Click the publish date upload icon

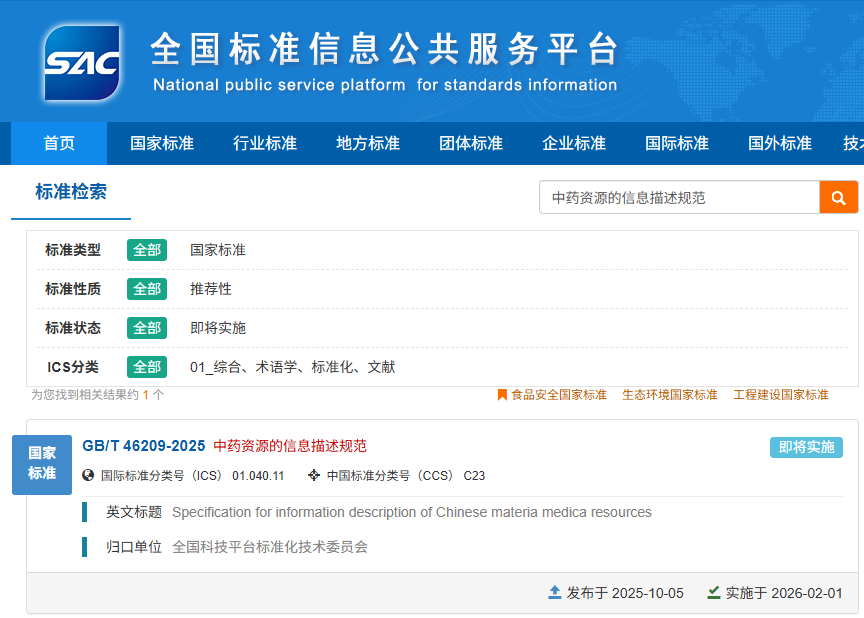tap(555, 592)
